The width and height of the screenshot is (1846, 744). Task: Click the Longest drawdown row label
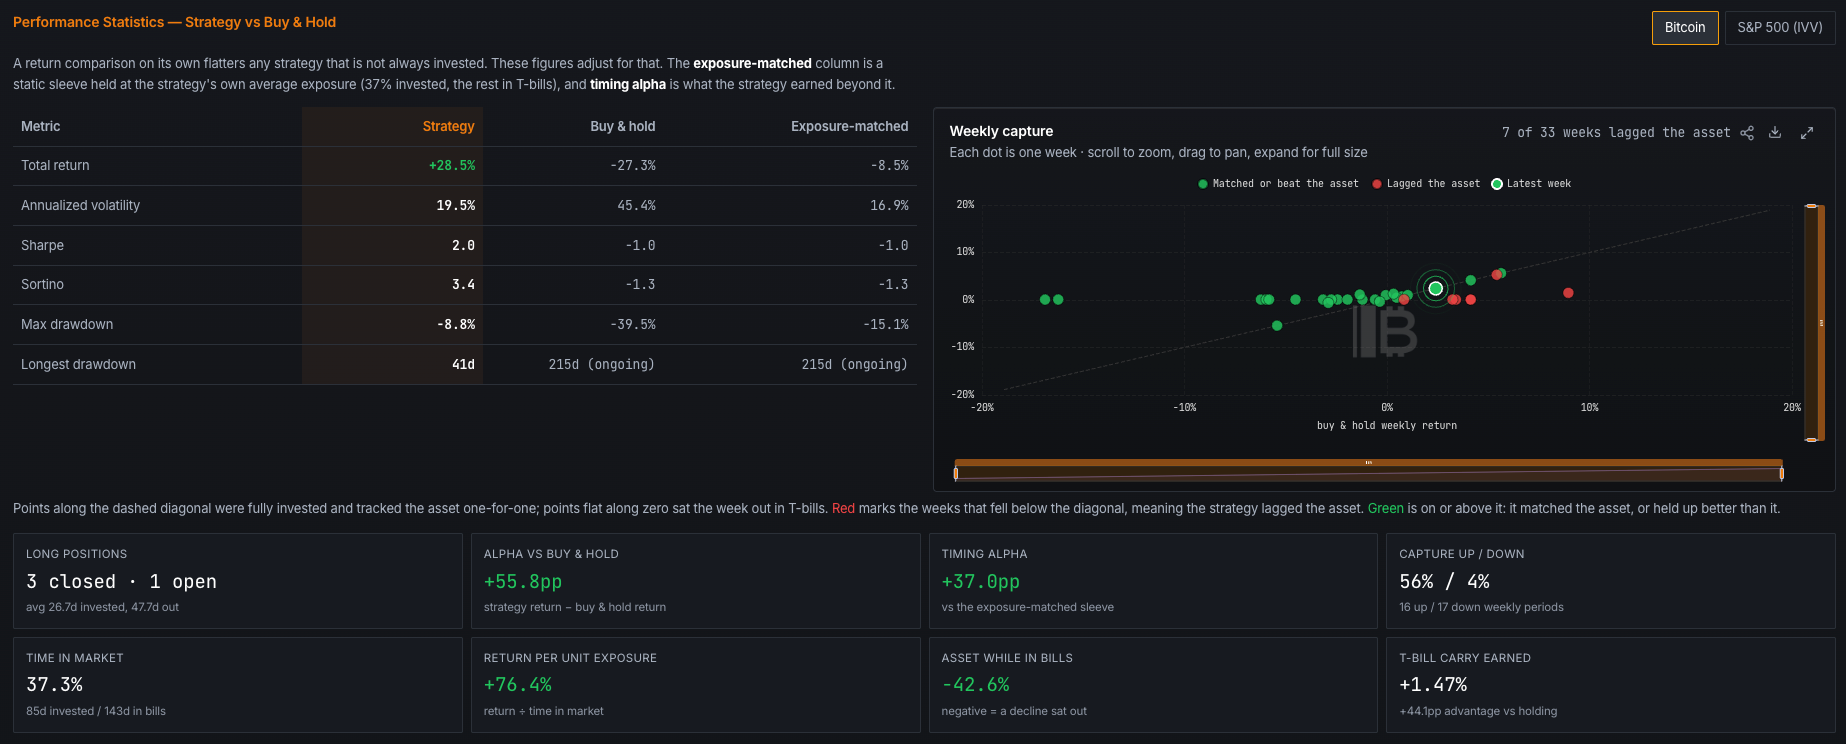coord(79,365)
